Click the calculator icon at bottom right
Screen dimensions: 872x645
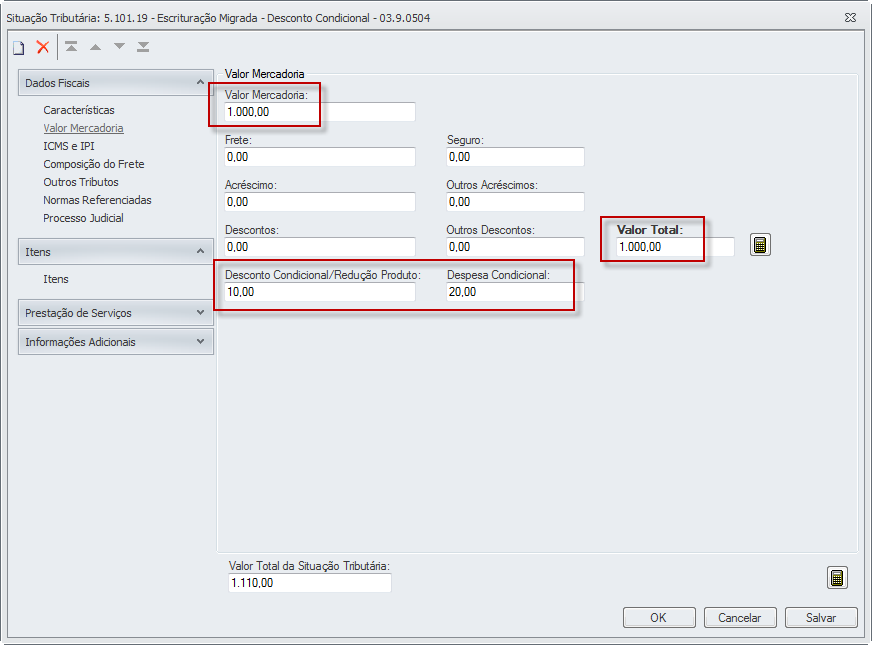(837, 578)
